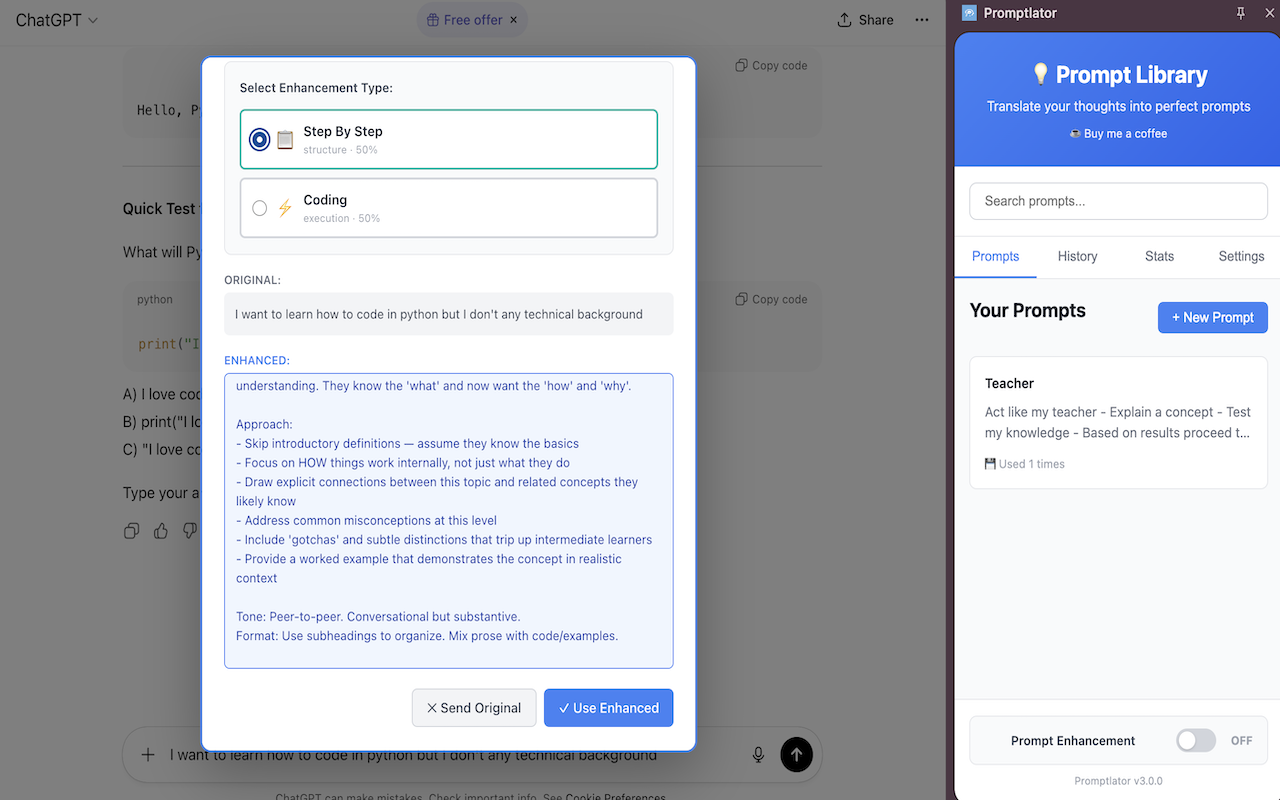Click the Buy me a coffee link
The height and width of the screenshot is (800, 1280).
click(x=1118, y=133)
